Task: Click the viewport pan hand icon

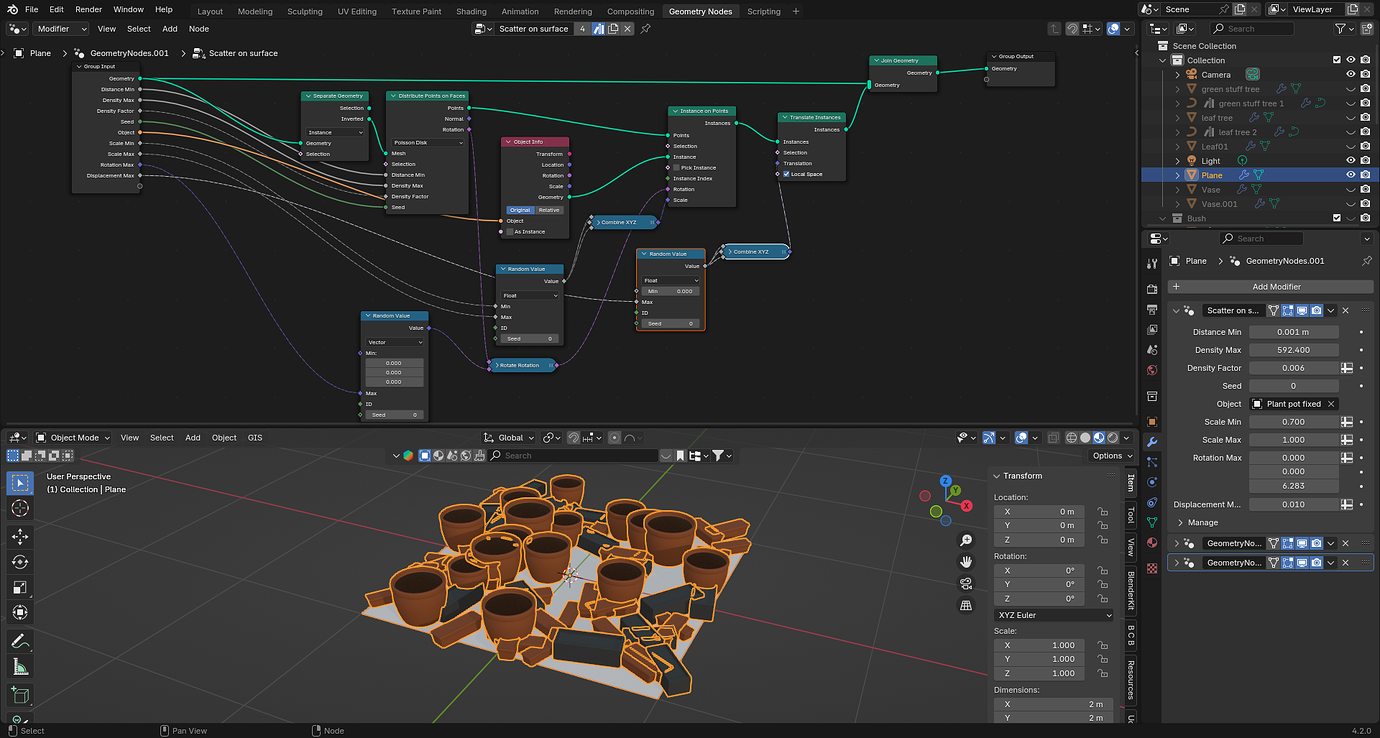Action: point(966,562)
